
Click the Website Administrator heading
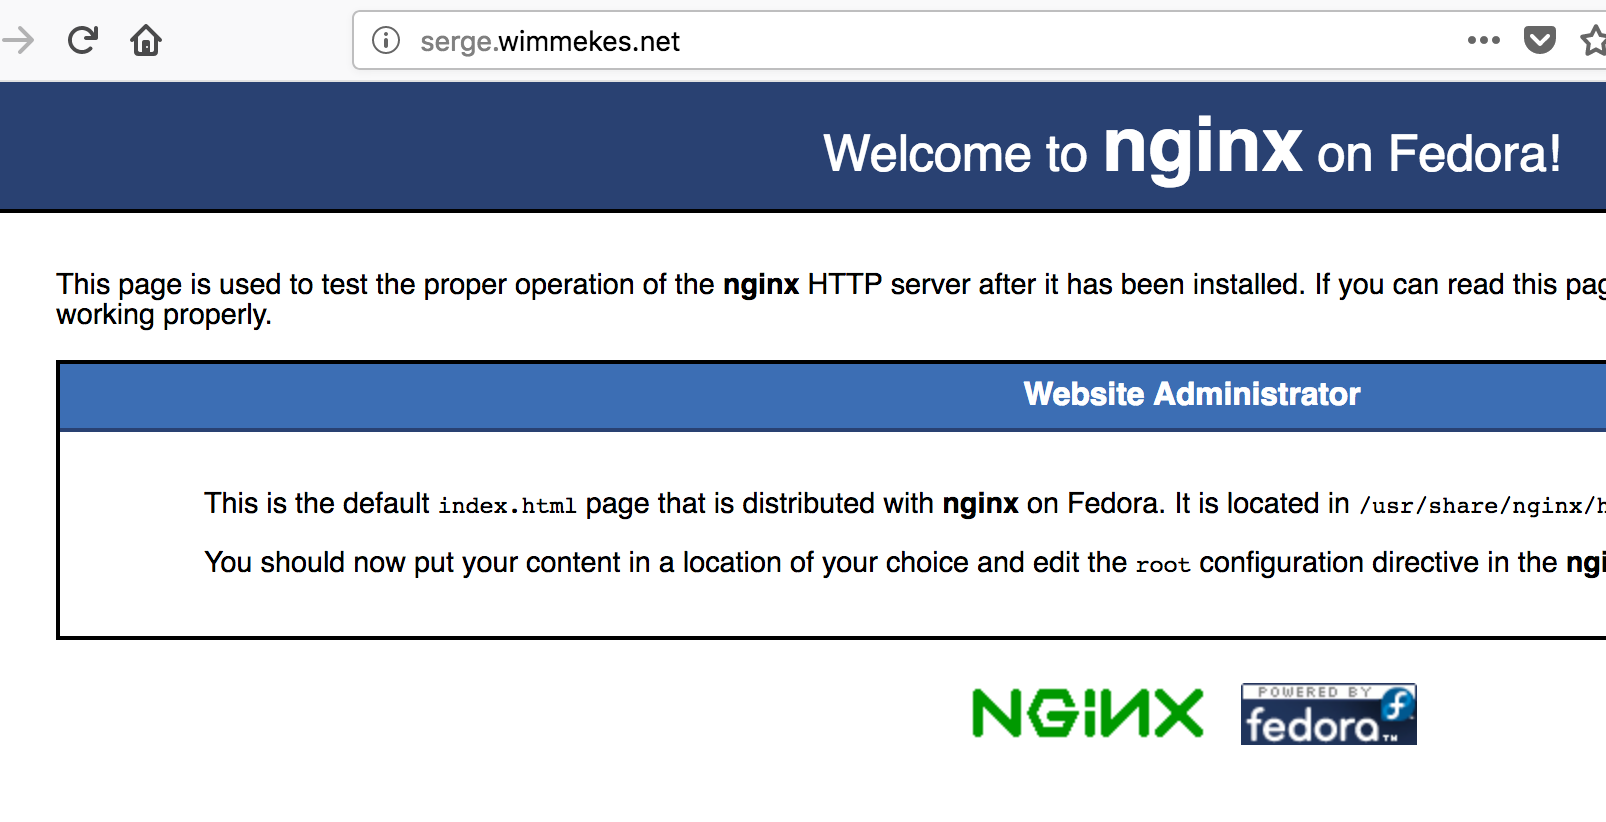click(x=1191, y=394)
